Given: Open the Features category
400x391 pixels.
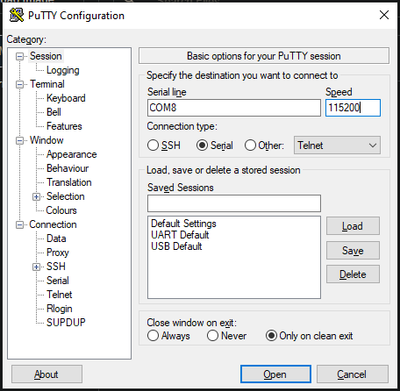Looking at the screenshot, I should tap(64, 126).
